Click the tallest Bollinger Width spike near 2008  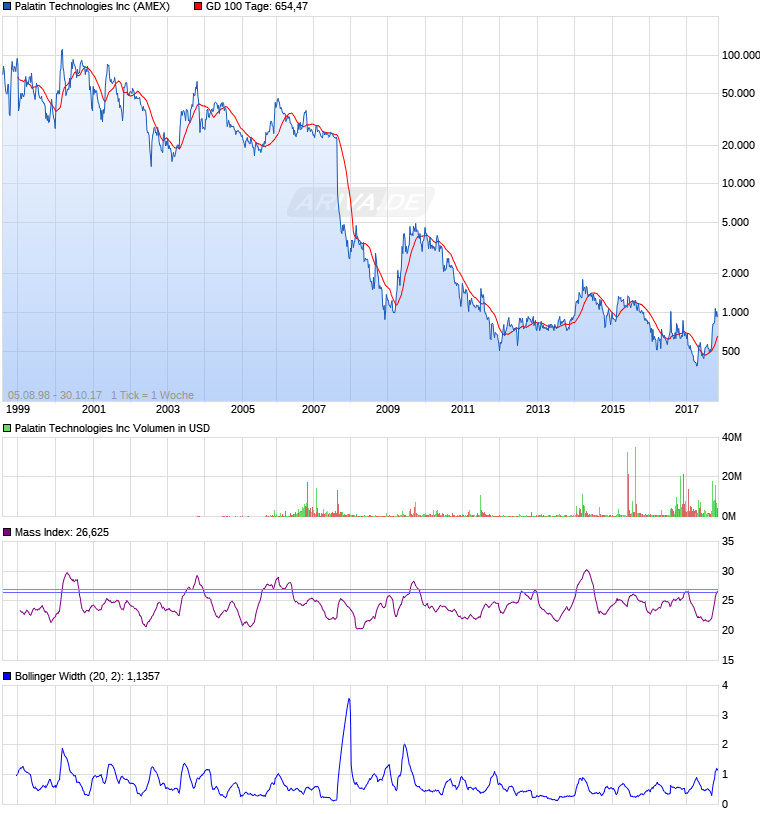coord(349,701)
